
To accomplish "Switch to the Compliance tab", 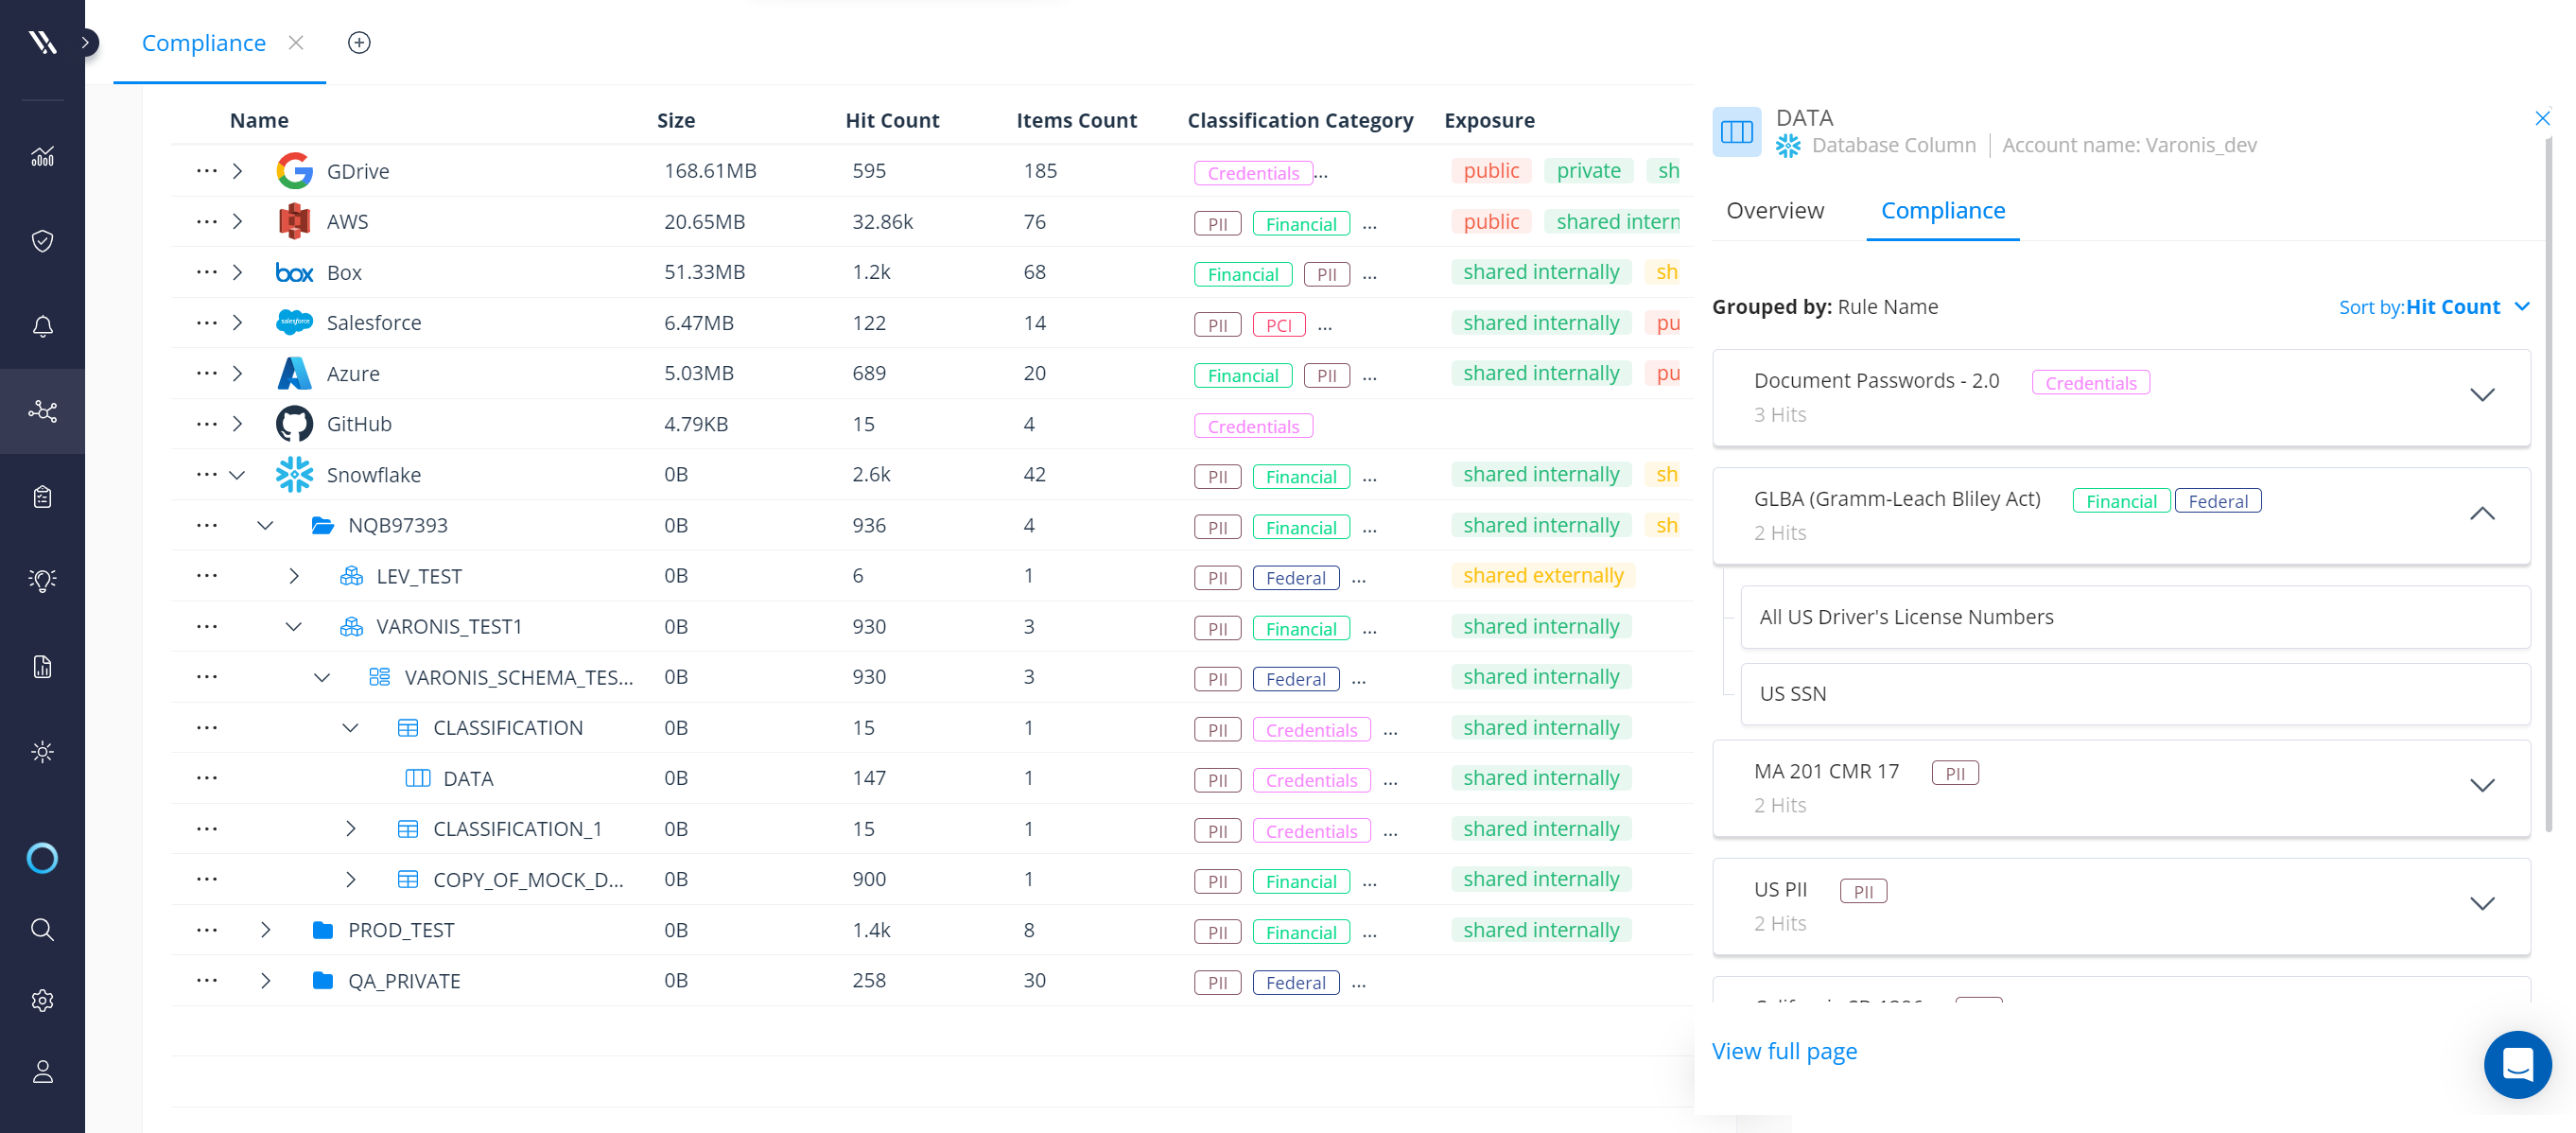I will click(x=1943, y=209).
